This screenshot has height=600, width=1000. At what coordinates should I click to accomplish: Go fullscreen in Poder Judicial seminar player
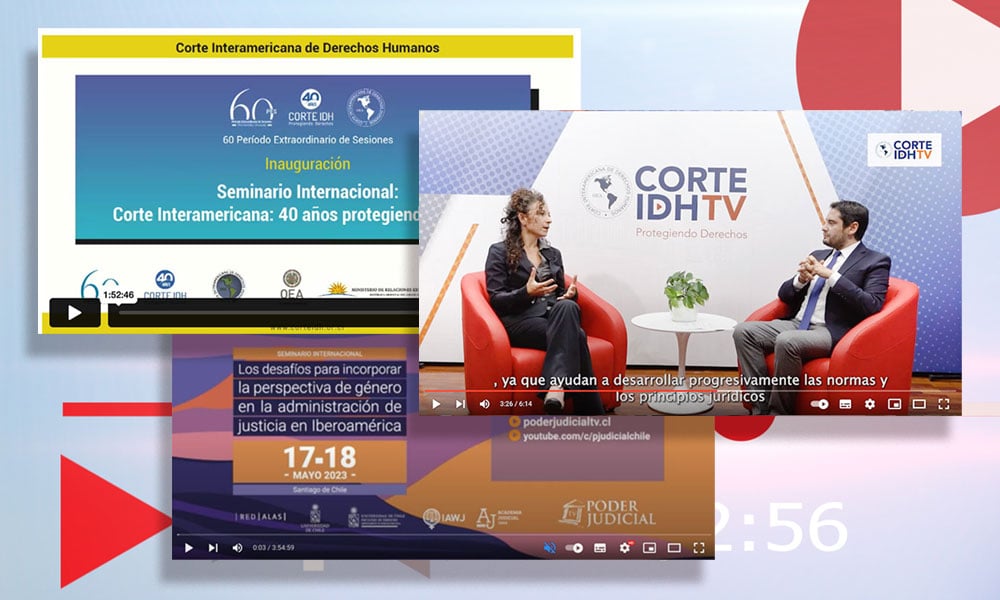click(x=699, y=548)
